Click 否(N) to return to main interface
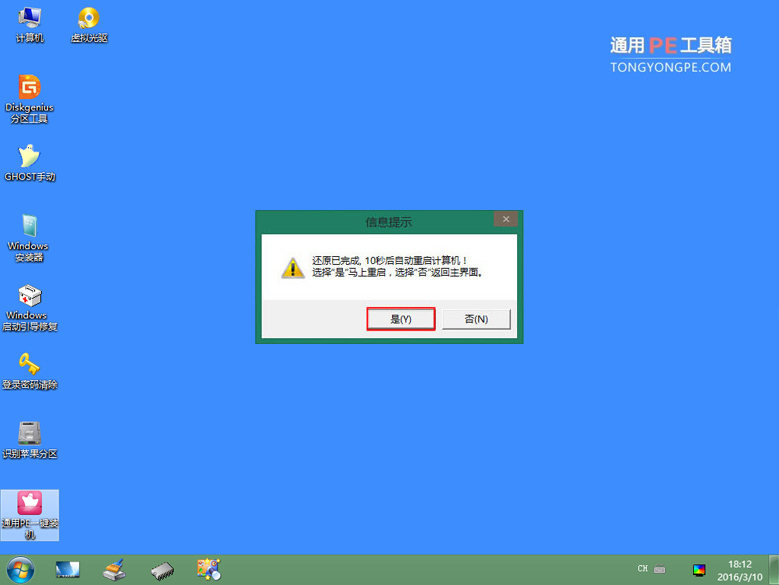The height and width of the screenshot is (585, 779). pyautogui.click(x=476, y=319)
